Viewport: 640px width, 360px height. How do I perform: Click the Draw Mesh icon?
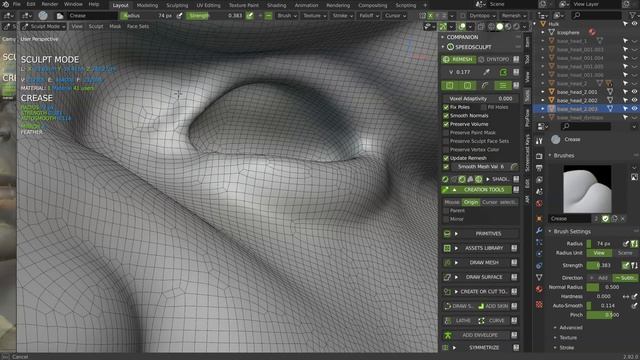pyautogui.click(x=447, y=262)
